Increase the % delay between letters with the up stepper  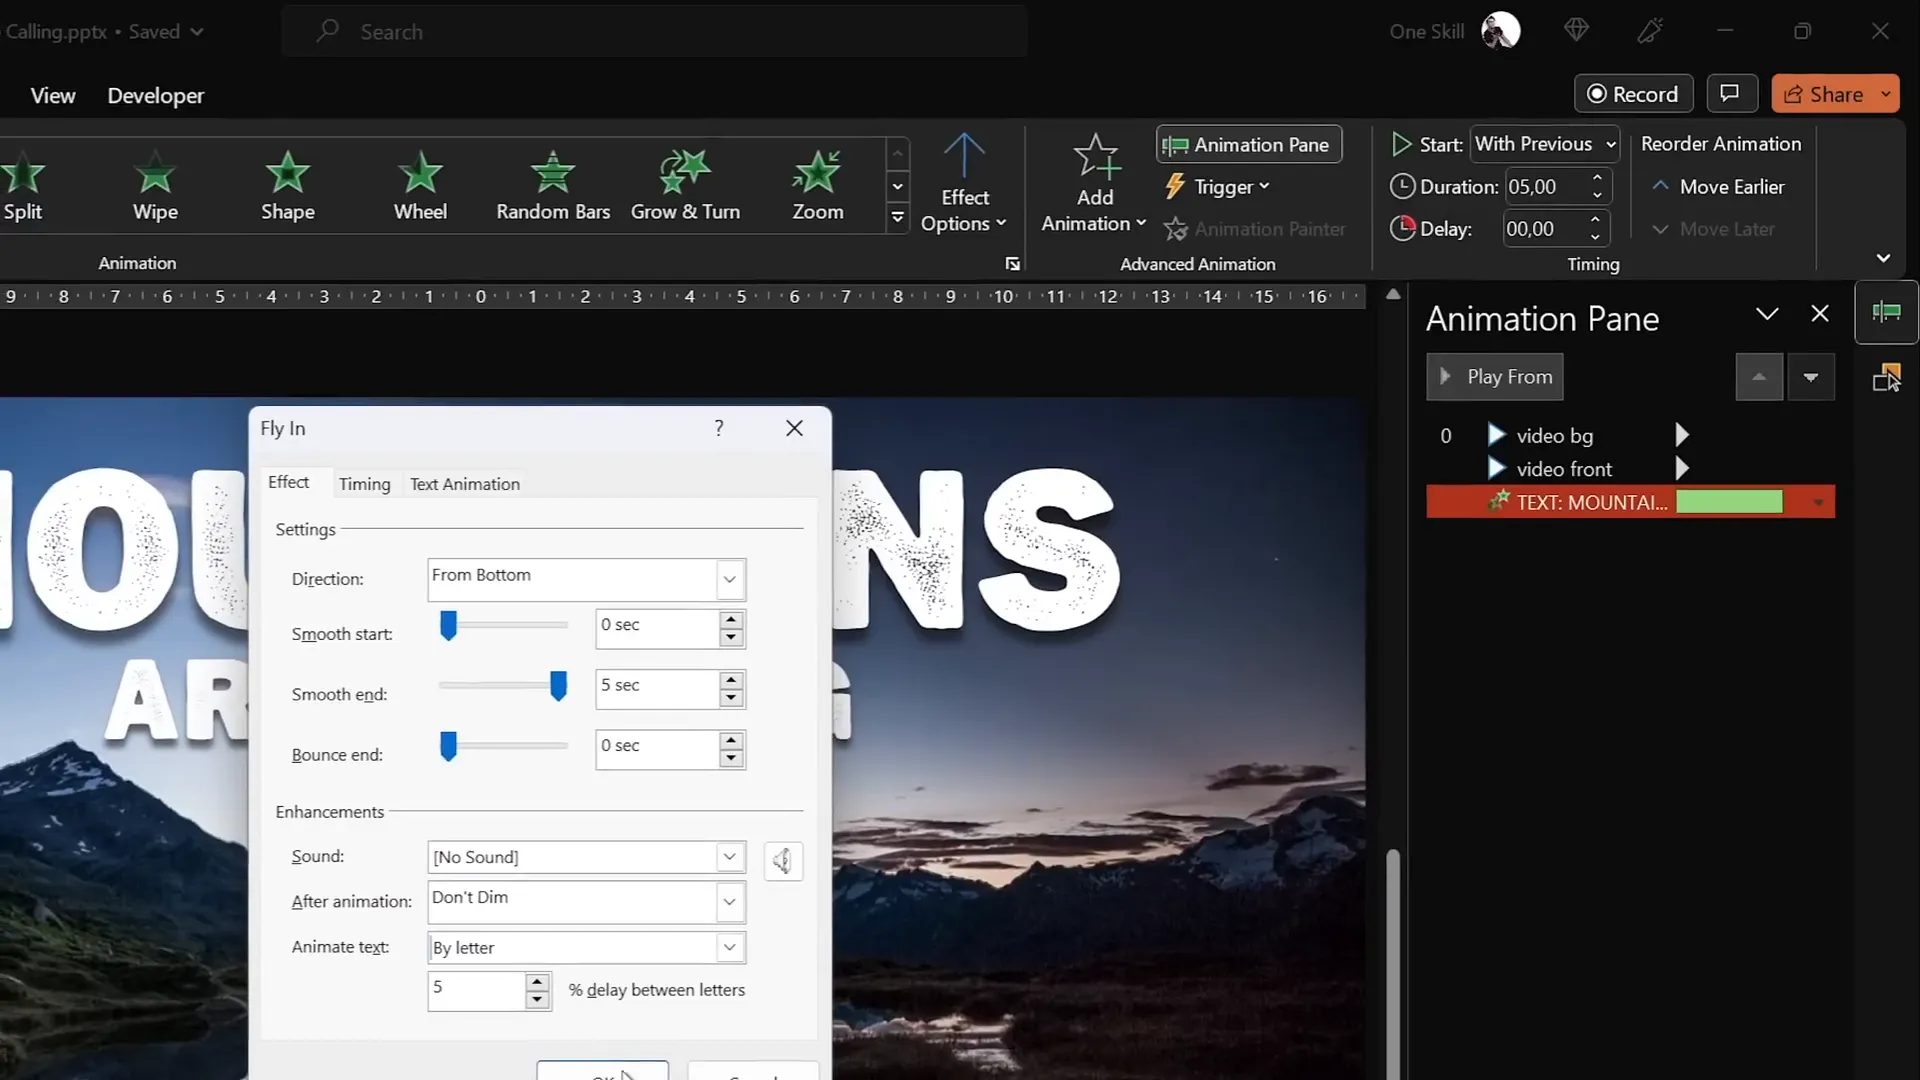pos(538,982)
